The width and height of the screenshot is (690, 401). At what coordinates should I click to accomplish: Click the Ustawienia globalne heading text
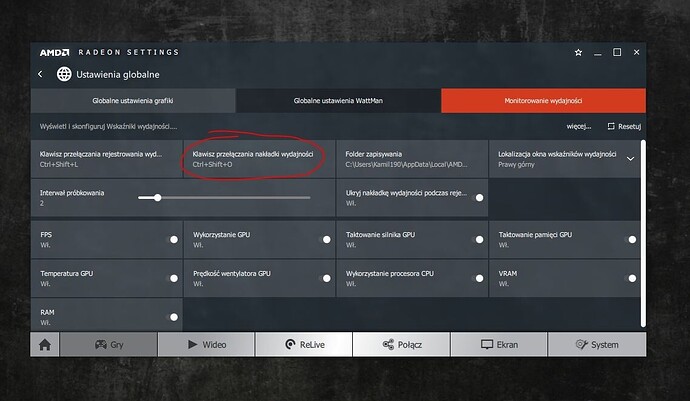118,74
